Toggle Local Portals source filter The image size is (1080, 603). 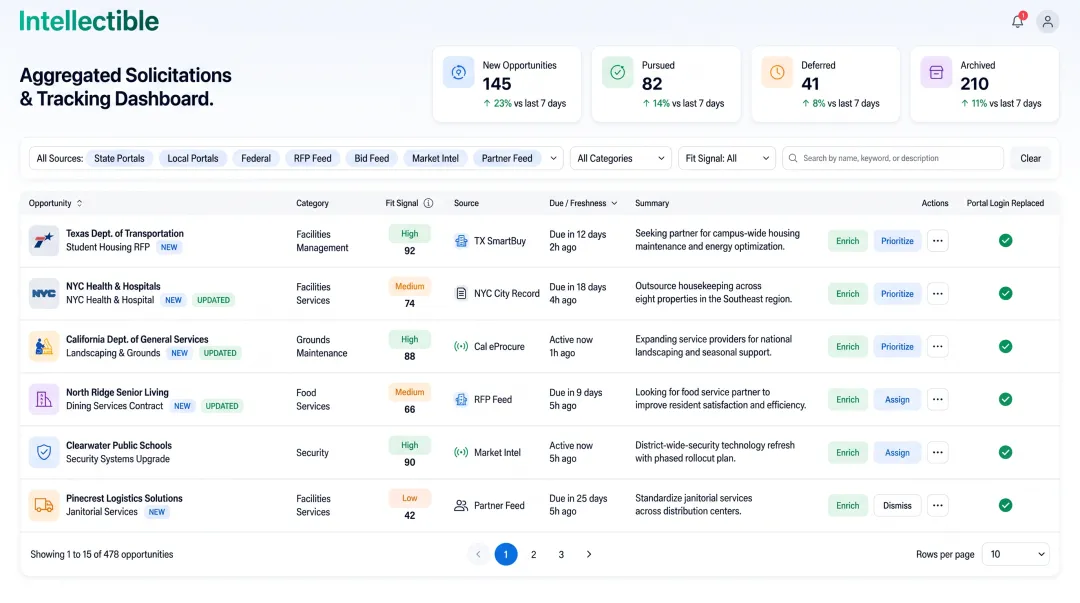tap(193, 159)
